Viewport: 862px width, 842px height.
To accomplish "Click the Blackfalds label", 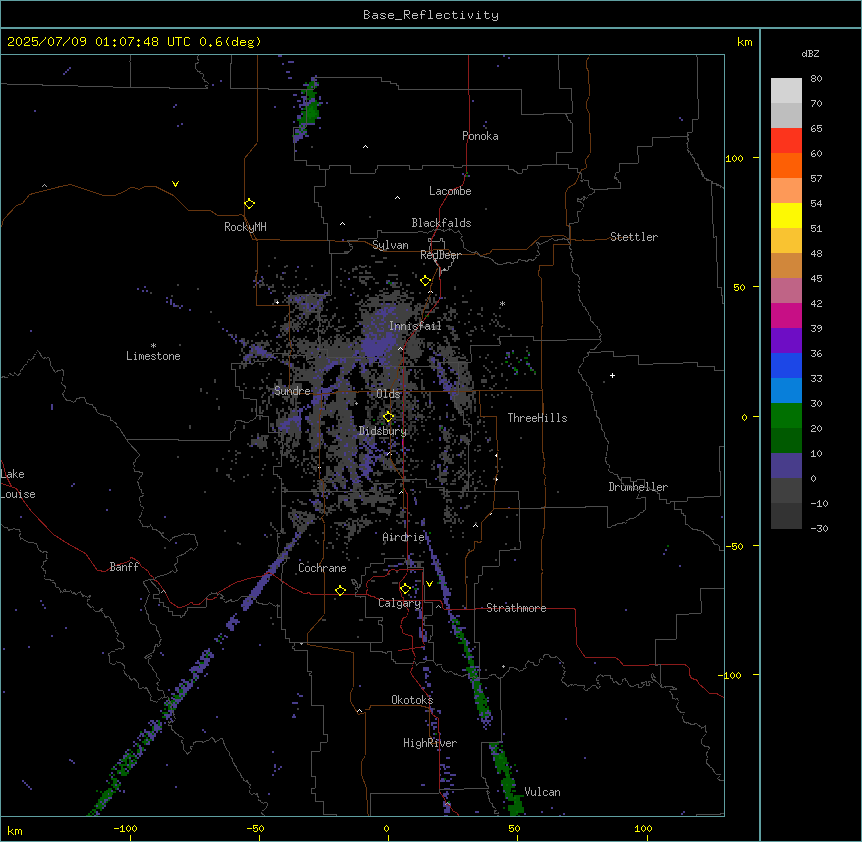I will 441,223.
